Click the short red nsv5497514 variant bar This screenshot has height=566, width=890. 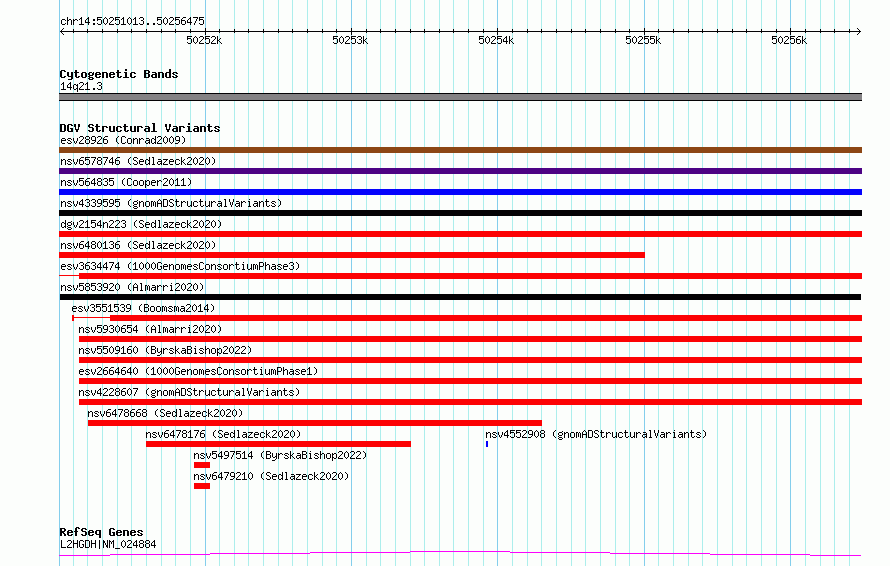tap(202, 465)
